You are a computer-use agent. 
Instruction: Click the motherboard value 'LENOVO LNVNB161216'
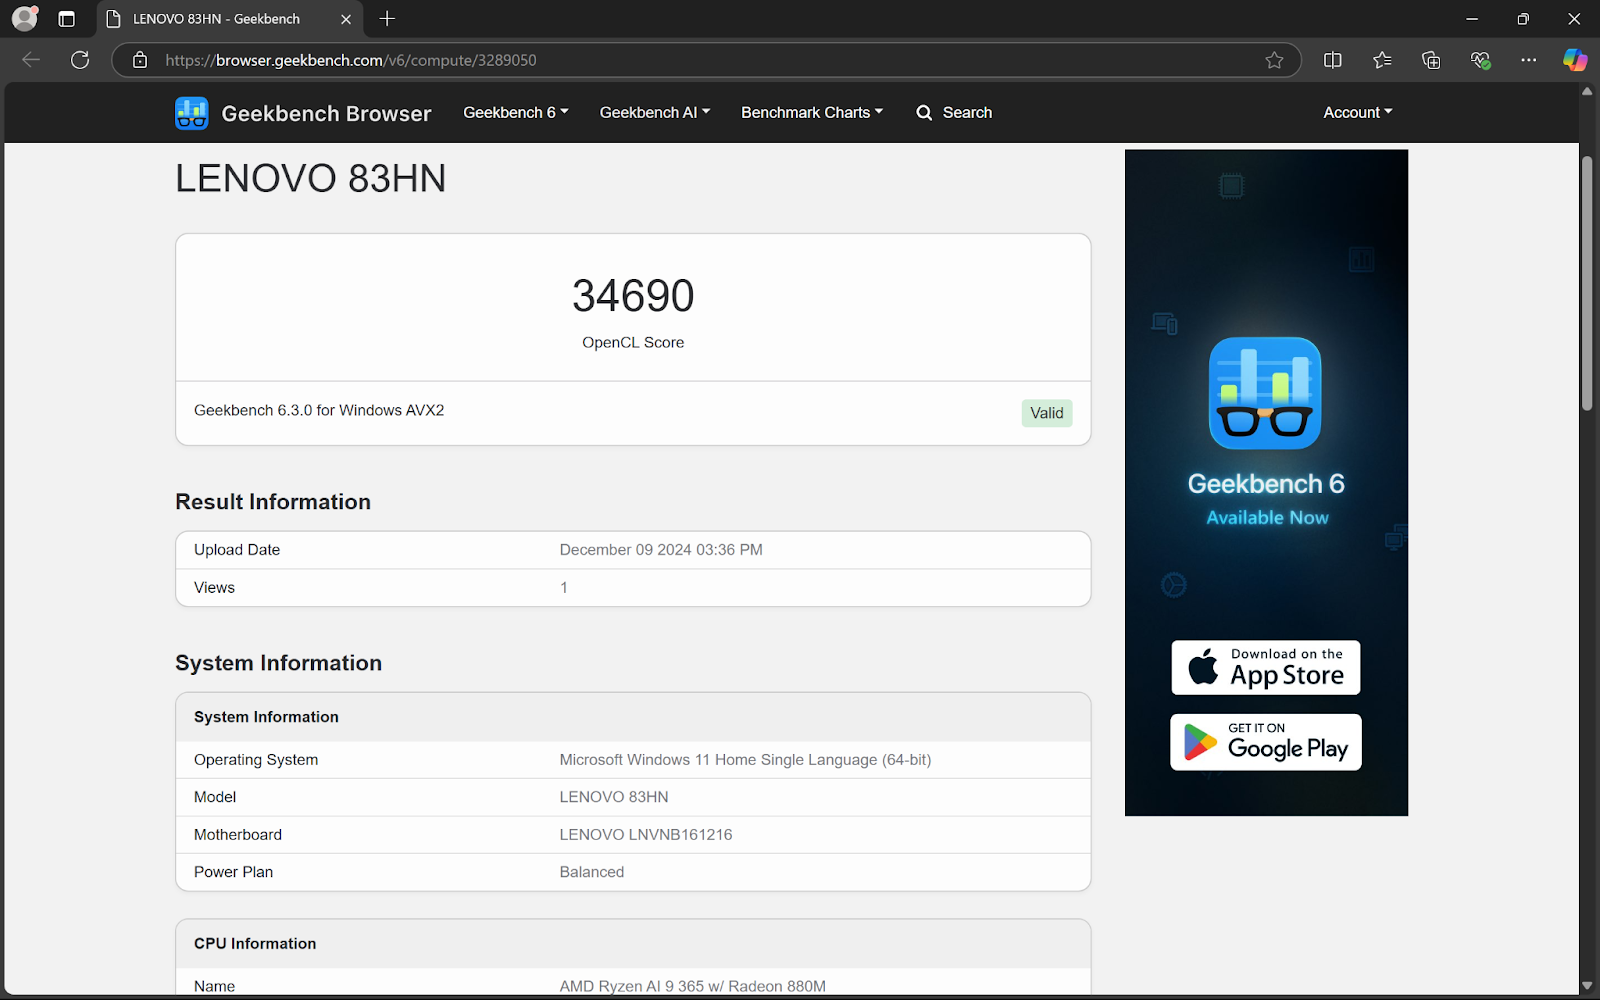click(646, 835)
